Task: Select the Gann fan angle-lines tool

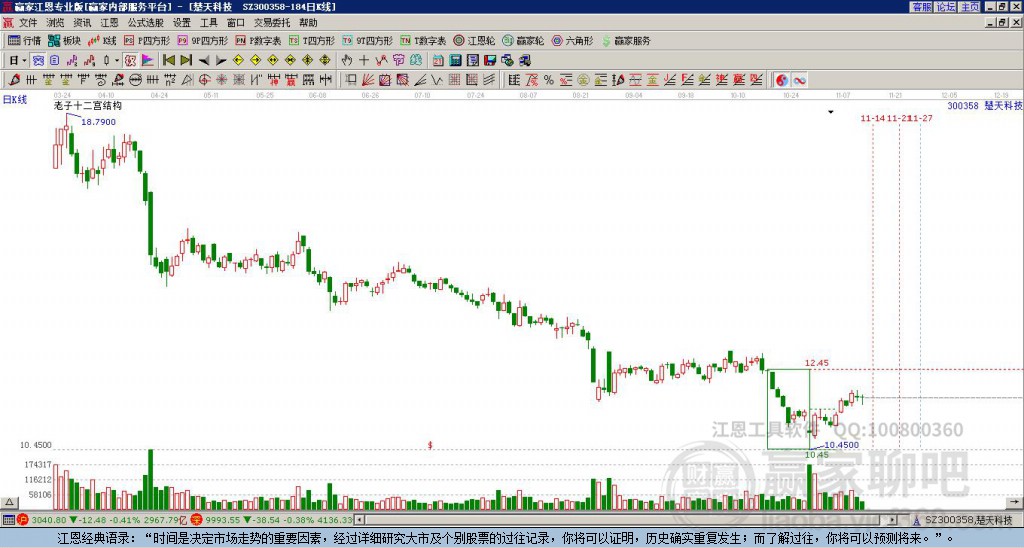Action: click(x=368, y=80)
